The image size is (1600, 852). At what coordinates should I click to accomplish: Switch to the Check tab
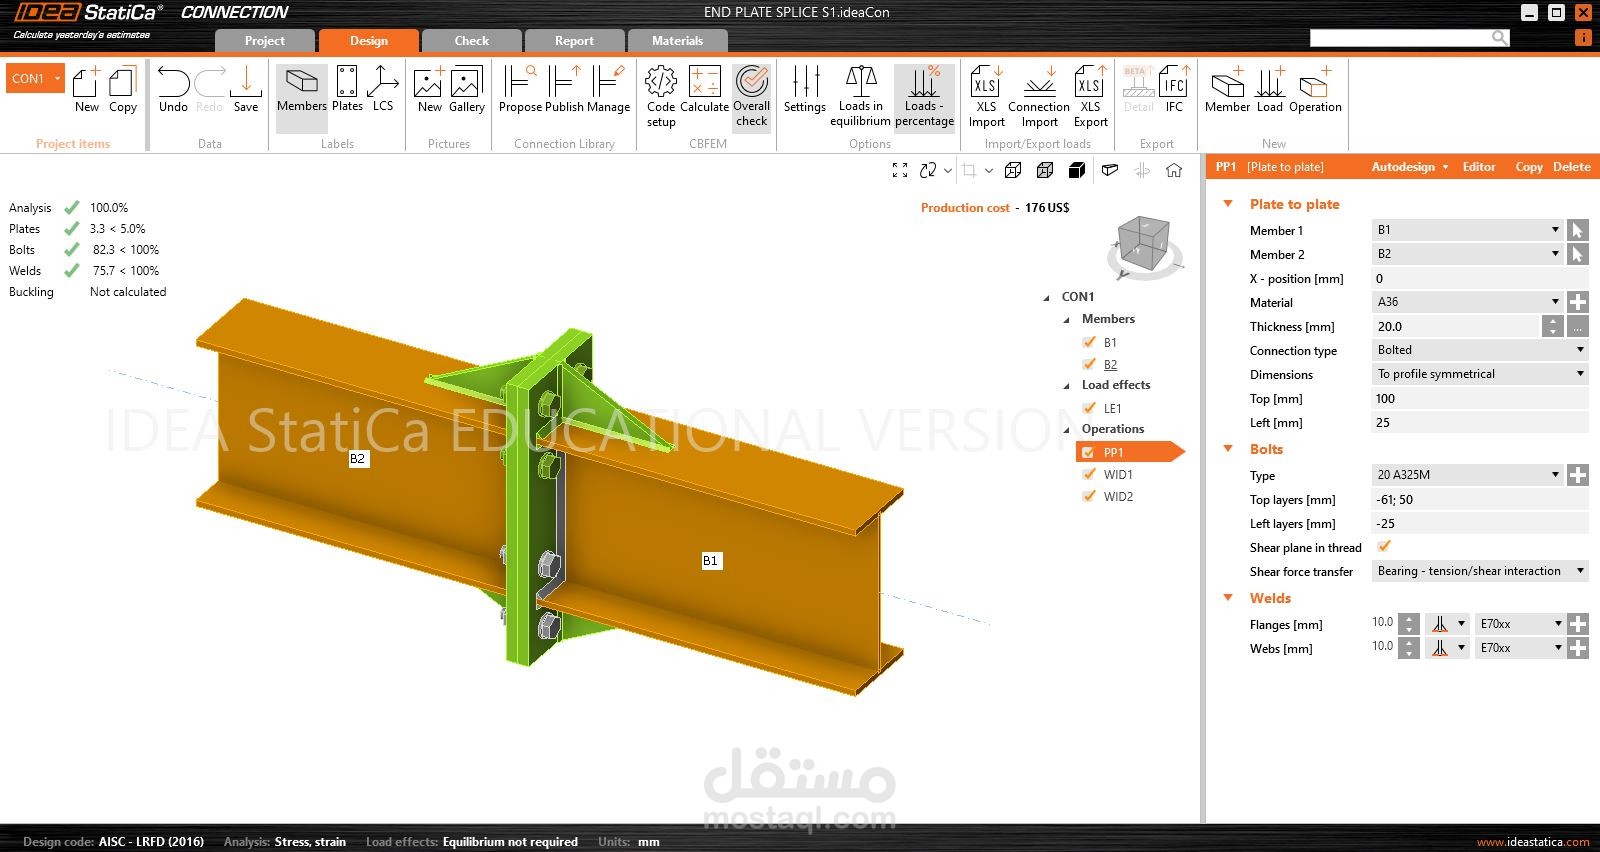pyautogui.click(x=472, y=41)
